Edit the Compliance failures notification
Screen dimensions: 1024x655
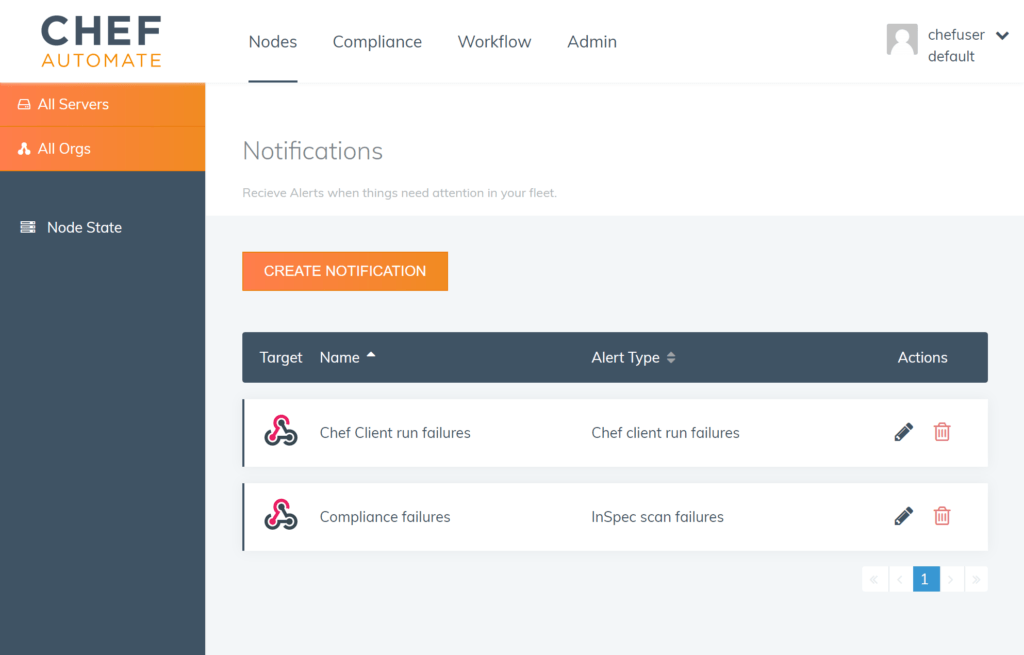[x=903, y=516]
